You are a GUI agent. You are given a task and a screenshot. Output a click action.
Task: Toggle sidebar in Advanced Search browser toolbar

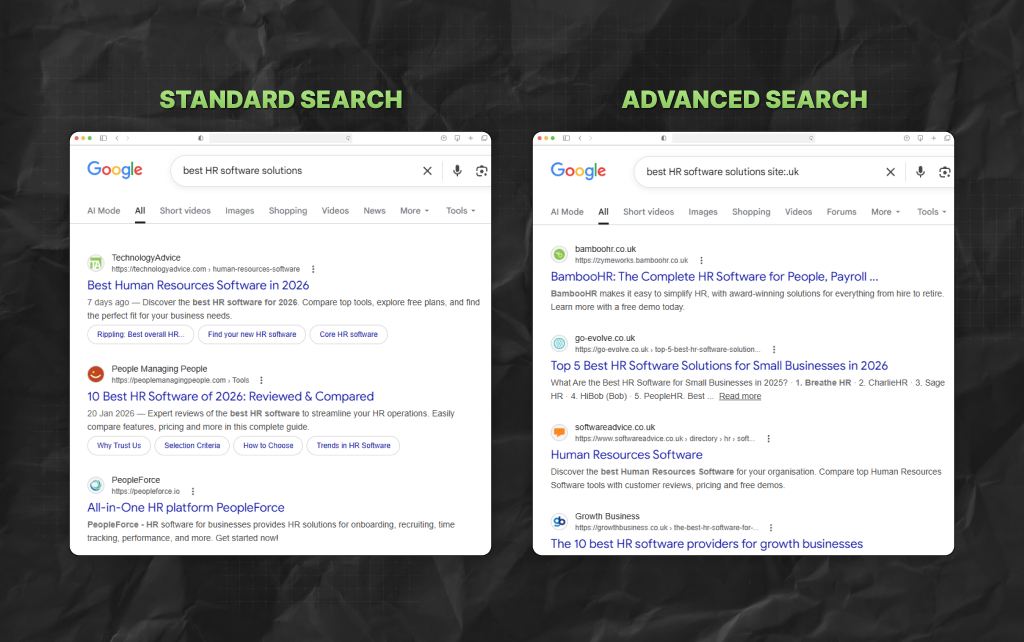pos(566,138)
